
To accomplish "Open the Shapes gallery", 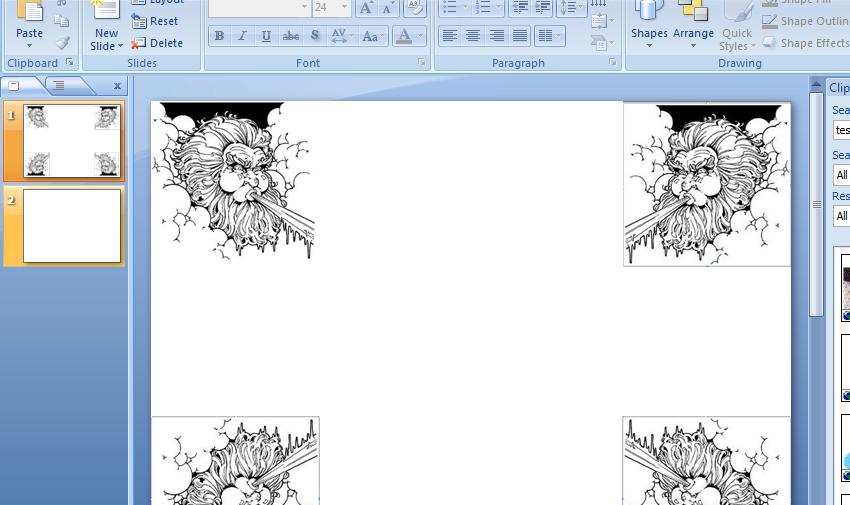I will pos(649,24).
